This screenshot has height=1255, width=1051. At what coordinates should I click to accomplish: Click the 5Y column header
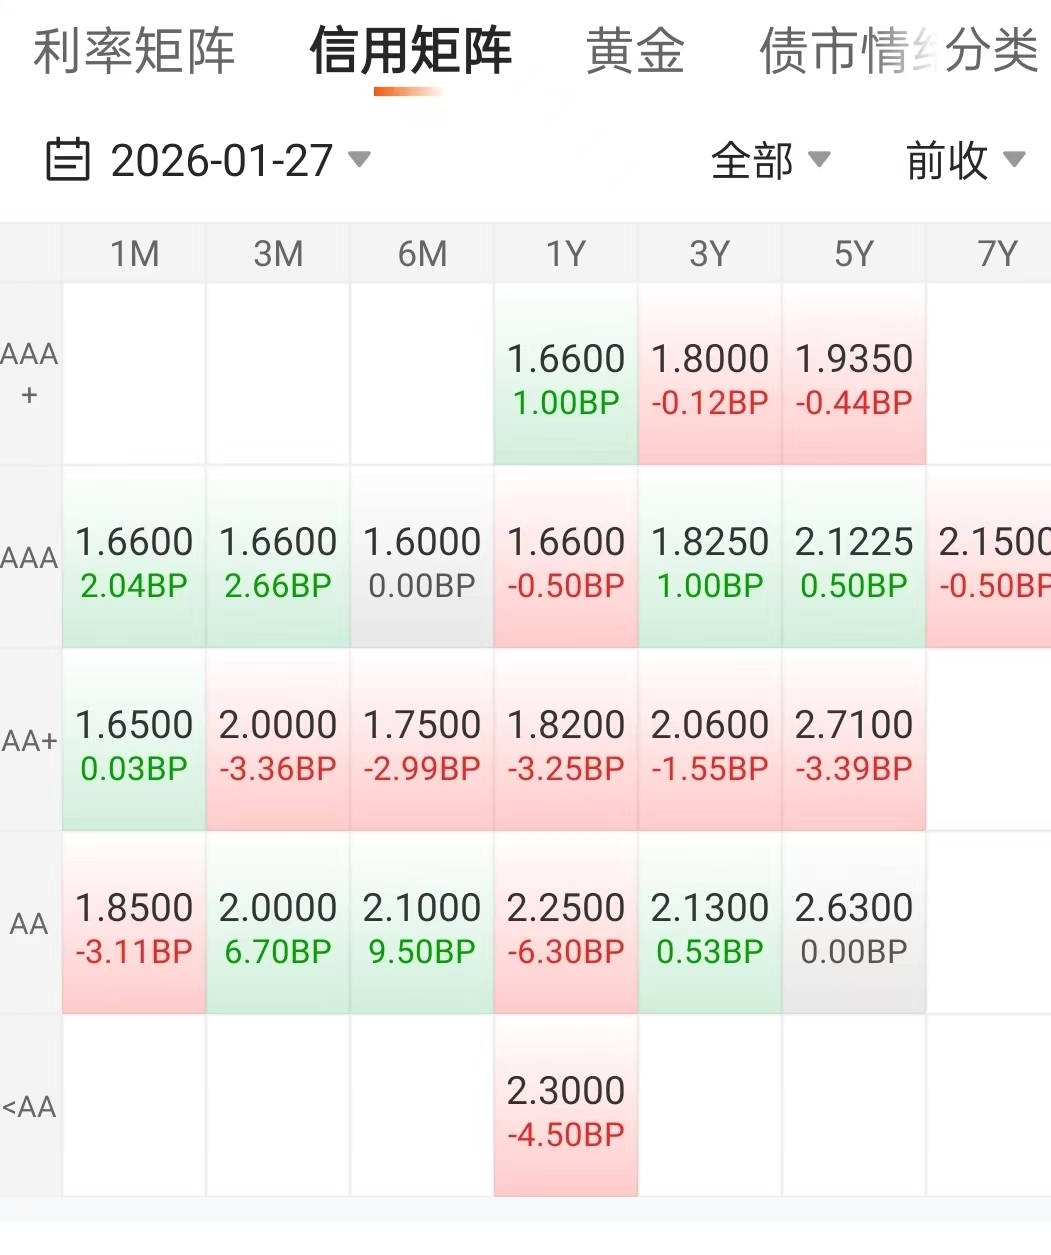854,254
